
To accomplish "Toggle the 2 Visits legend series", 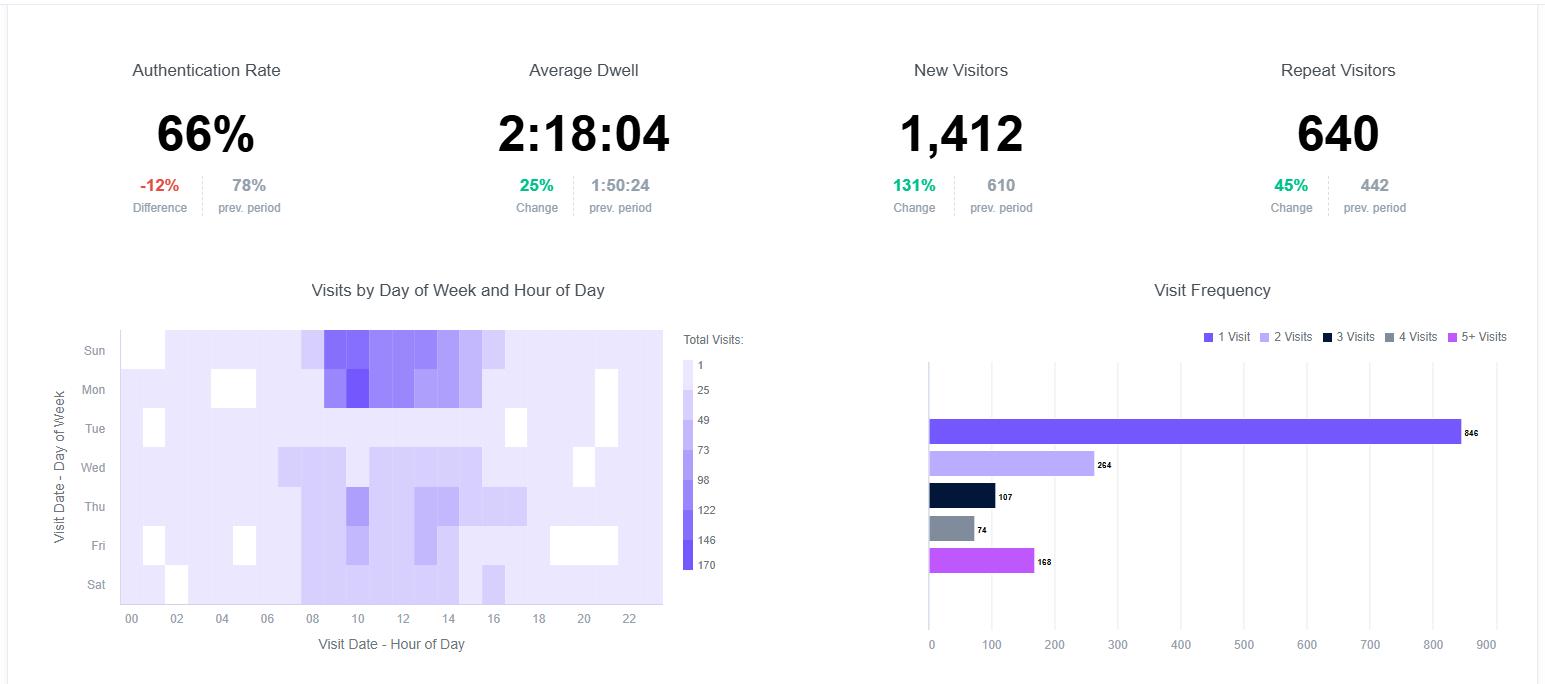I will 1285,337.
